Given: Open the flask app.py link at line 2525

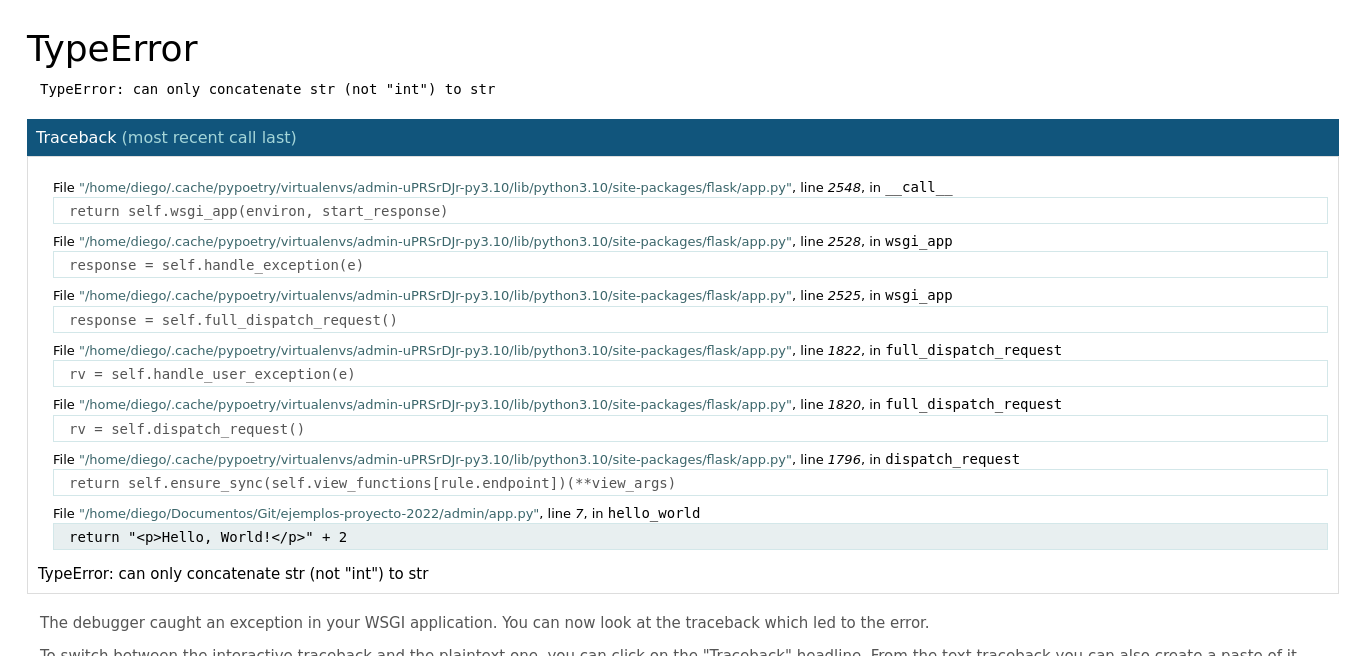Looking at the screenshot, I should point(432,295).
